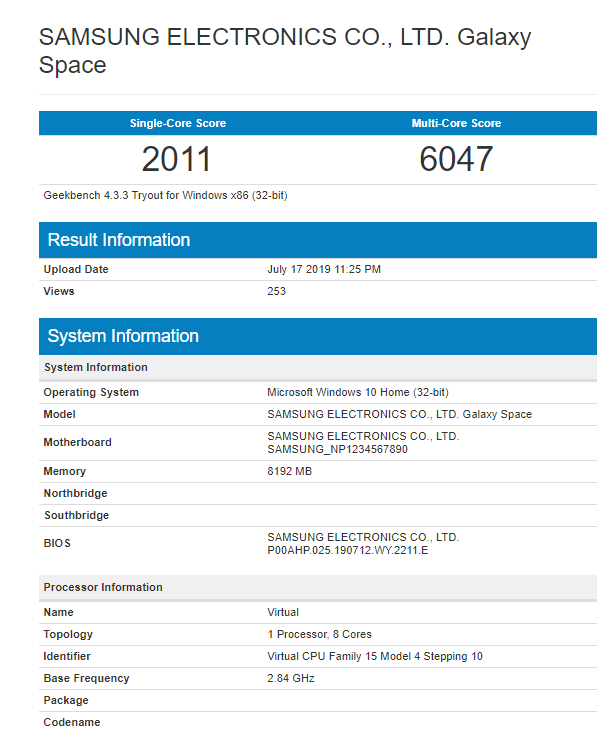The width and height of the screenshot is (612, 739).
Task: Click the '2.84 GHz' frequency value
Action: coord(291,679)
